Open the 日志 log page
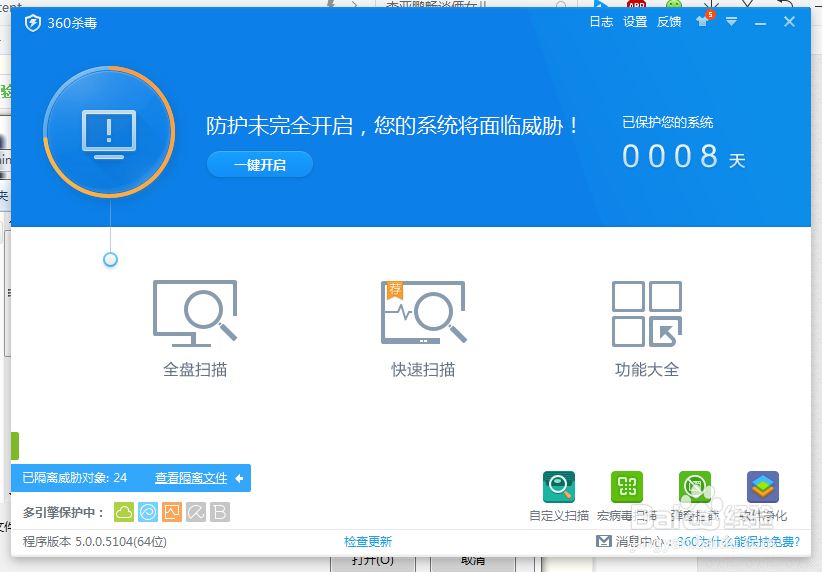This screenshot has height=572, width=822. [x=601, y=22]
